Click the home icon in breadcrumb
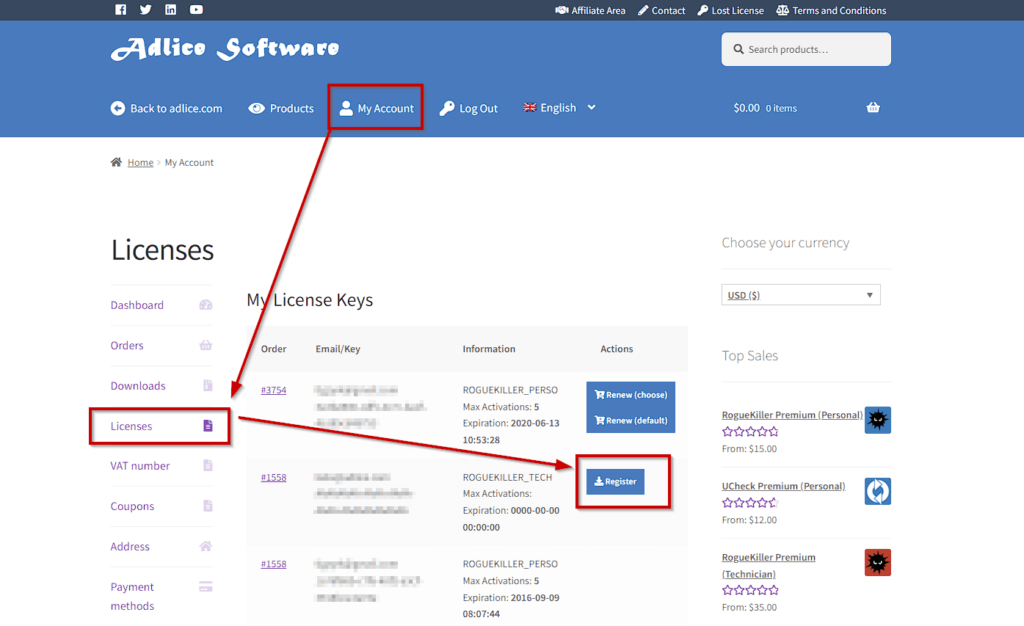The height and width of the screenshot is (626, 1024). 116,162
